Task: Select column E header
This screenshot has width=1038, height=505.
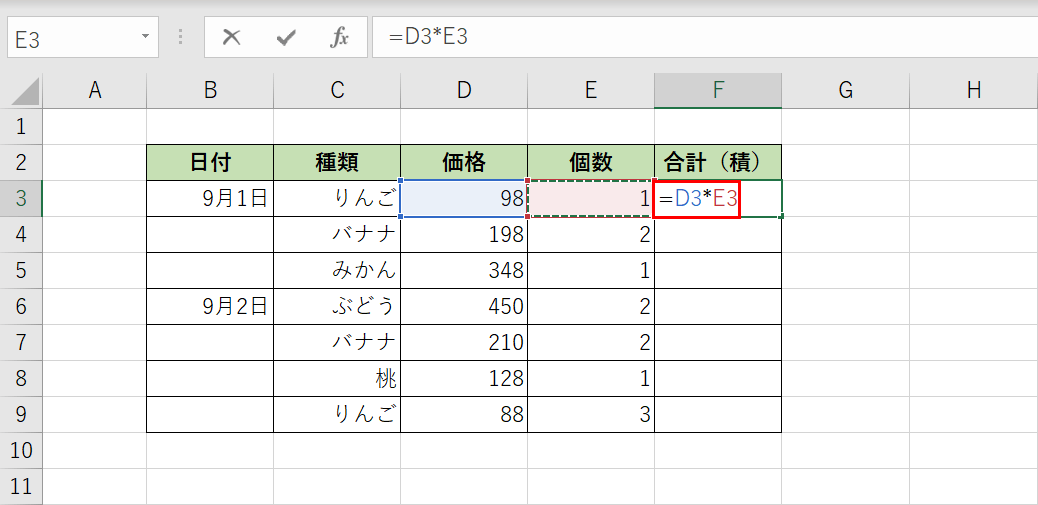Action: click(591, 91)
